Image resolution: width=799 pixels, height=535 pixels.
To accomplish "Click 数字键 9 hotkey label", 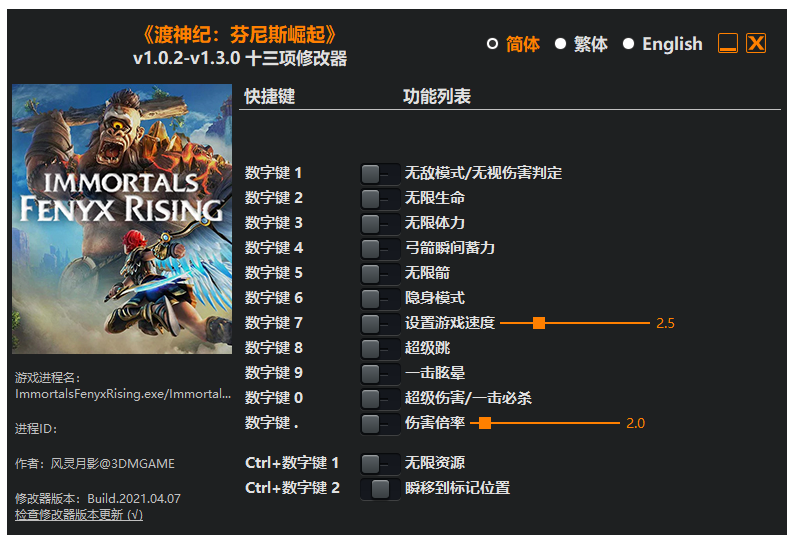I will pyautogui.click(x=274, y=372).
